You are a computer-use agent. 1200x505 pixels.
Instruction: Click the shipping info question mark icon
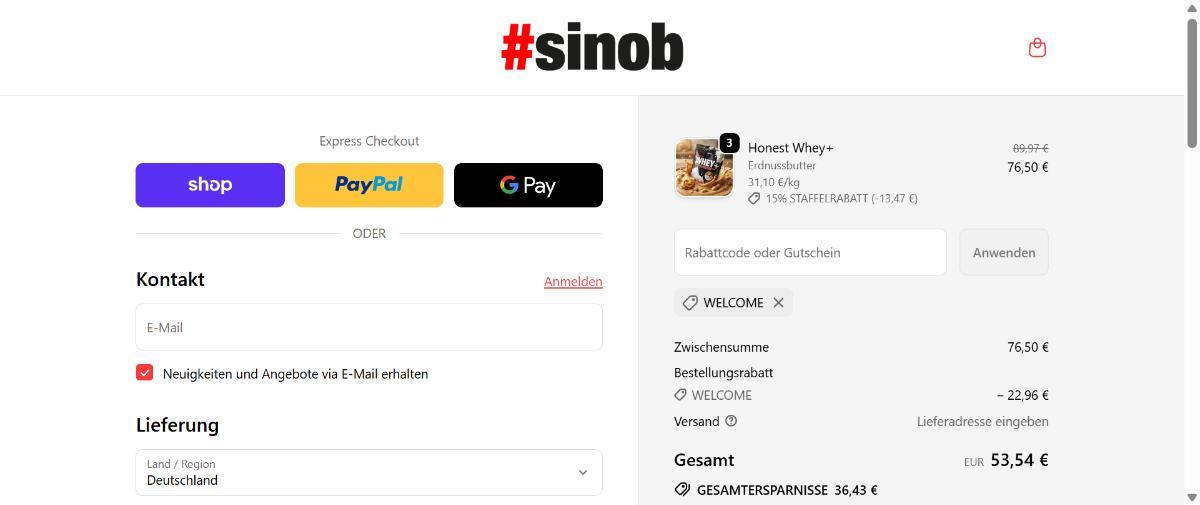(731, 421)
